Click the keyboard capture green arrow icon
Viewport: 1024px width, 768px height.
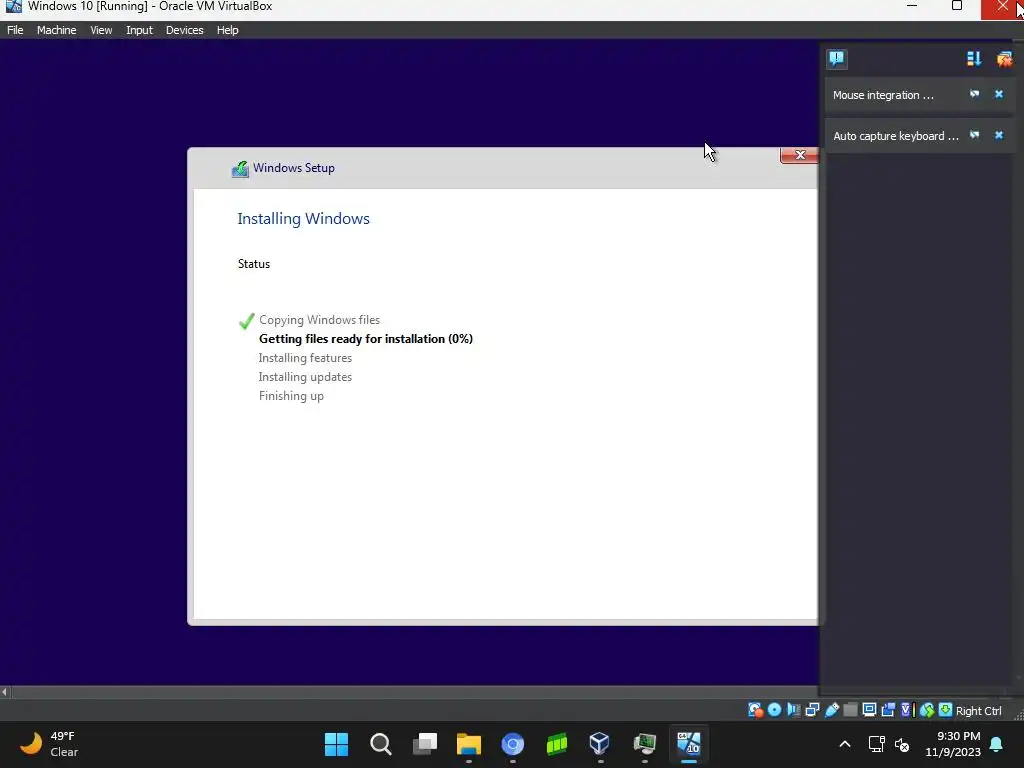[x=945, y=710]
